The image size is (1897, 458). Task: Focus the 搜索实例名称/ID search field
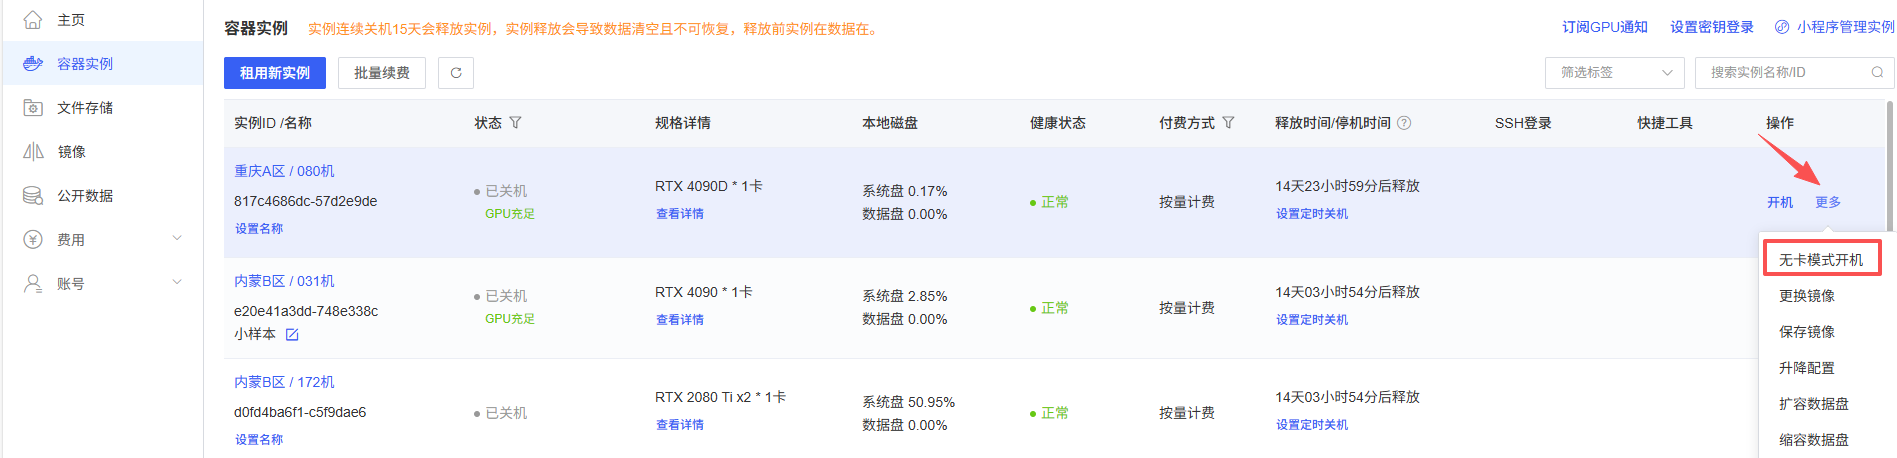[1784, 72]
